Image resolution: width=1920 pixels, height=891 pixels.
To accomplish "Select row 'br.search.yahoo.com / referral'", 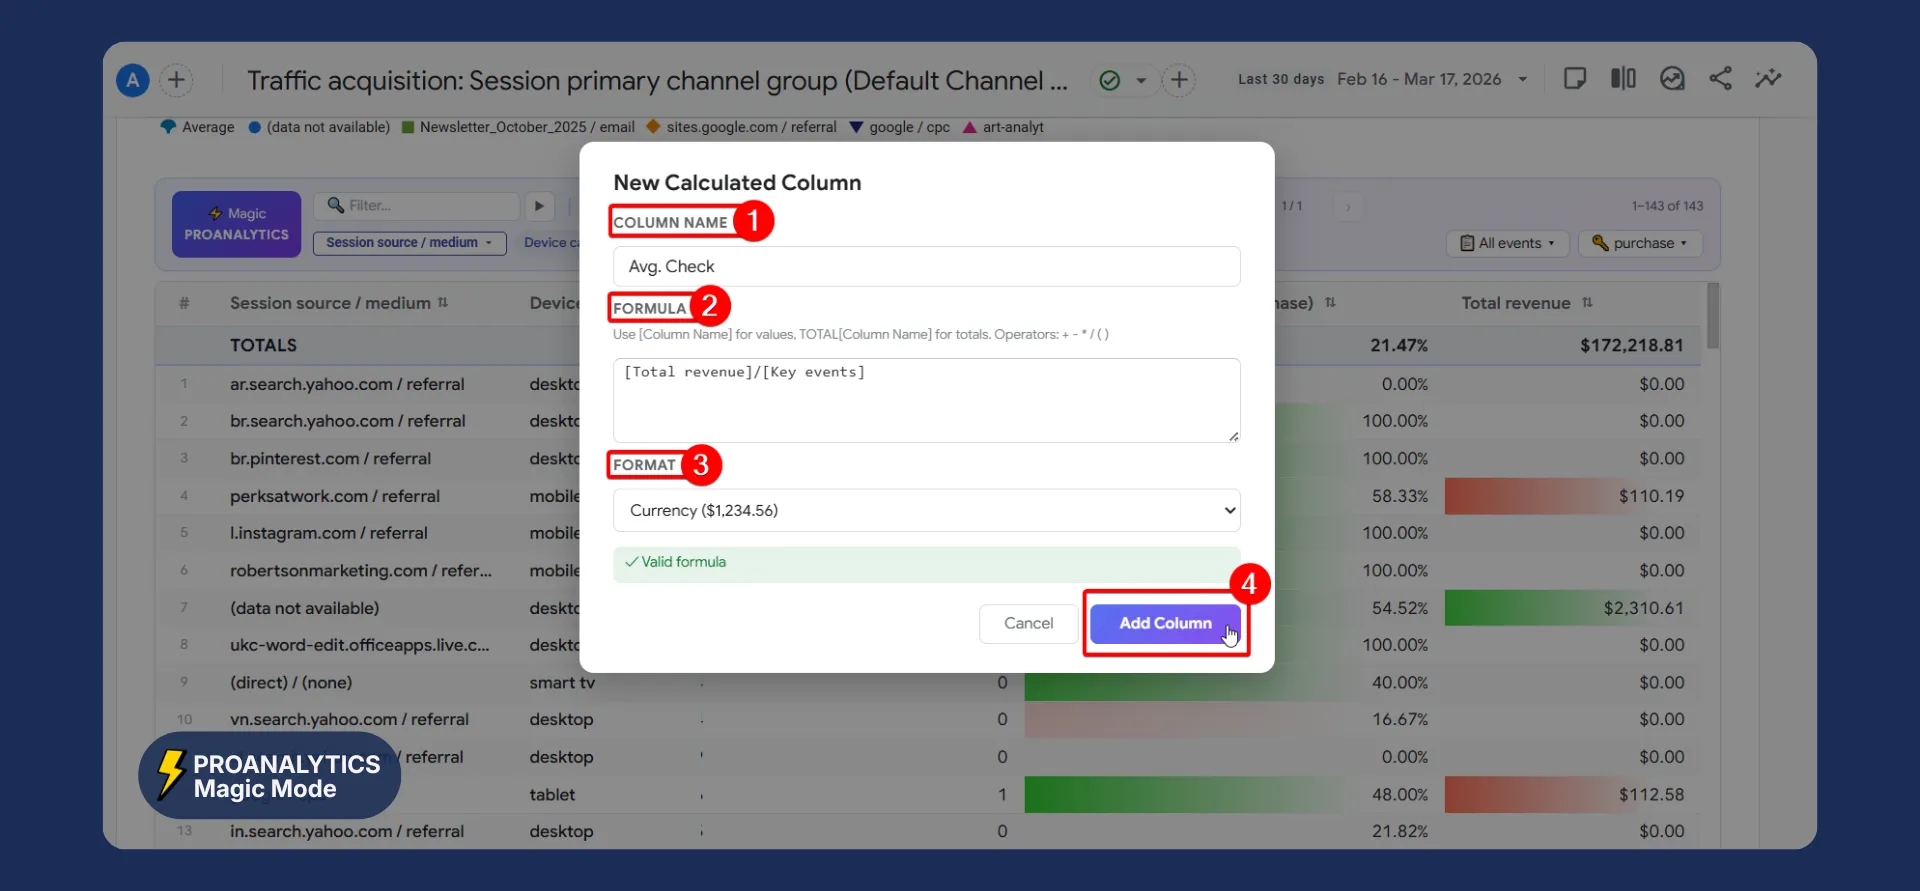I will click(x=347, y=421).
